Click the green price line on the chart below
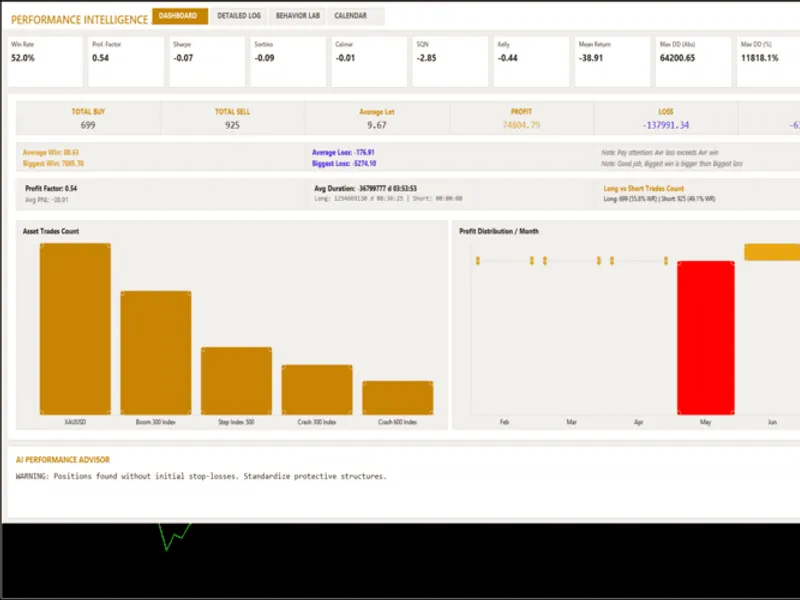This screenshot has height=600, width=800. pos(175,536)
